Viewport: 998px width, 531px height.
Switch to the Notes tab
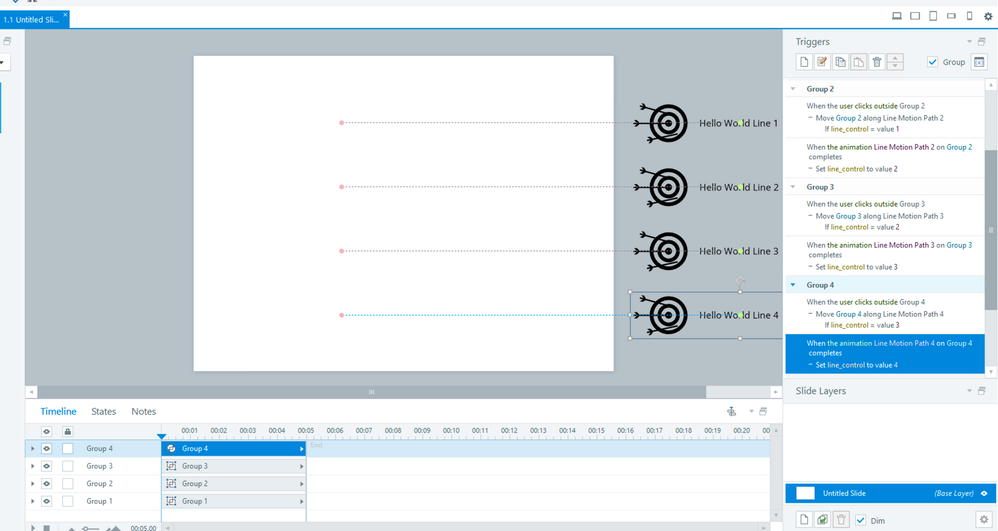coord(143,411)
